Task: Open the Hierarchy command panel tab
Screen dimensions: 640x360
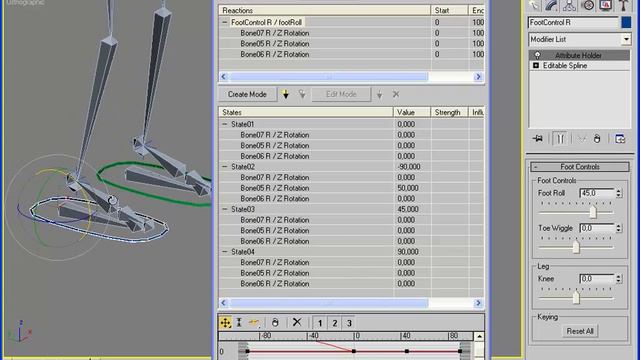Action: pyautogui.click(x=569, y=5)
